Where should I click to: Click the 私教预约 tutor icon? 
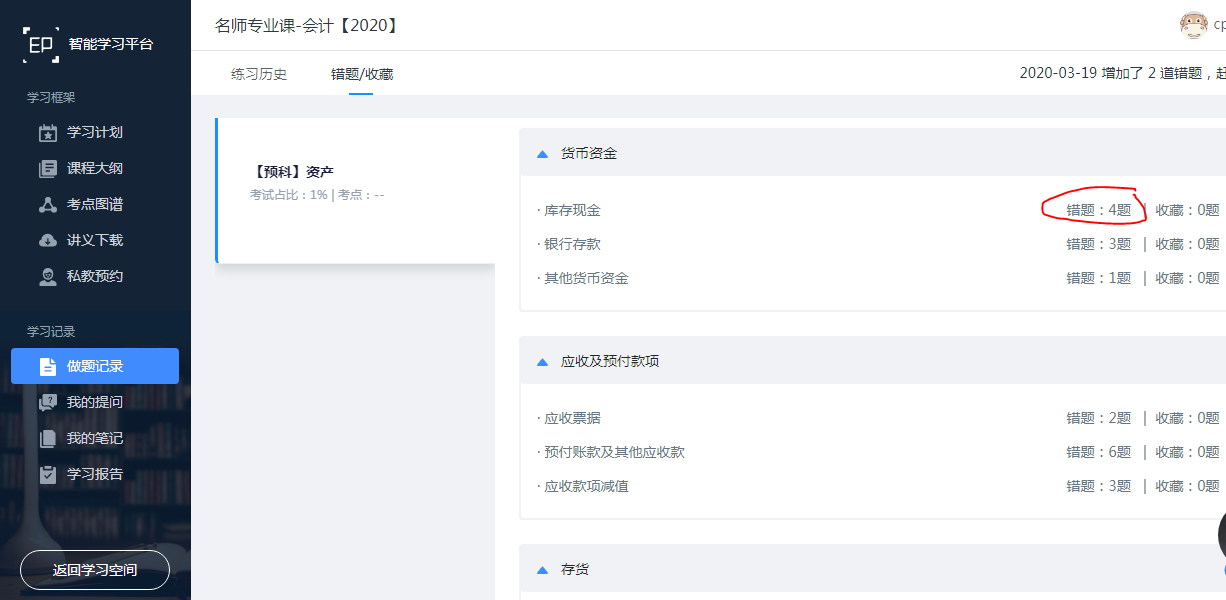coord(47,277)
